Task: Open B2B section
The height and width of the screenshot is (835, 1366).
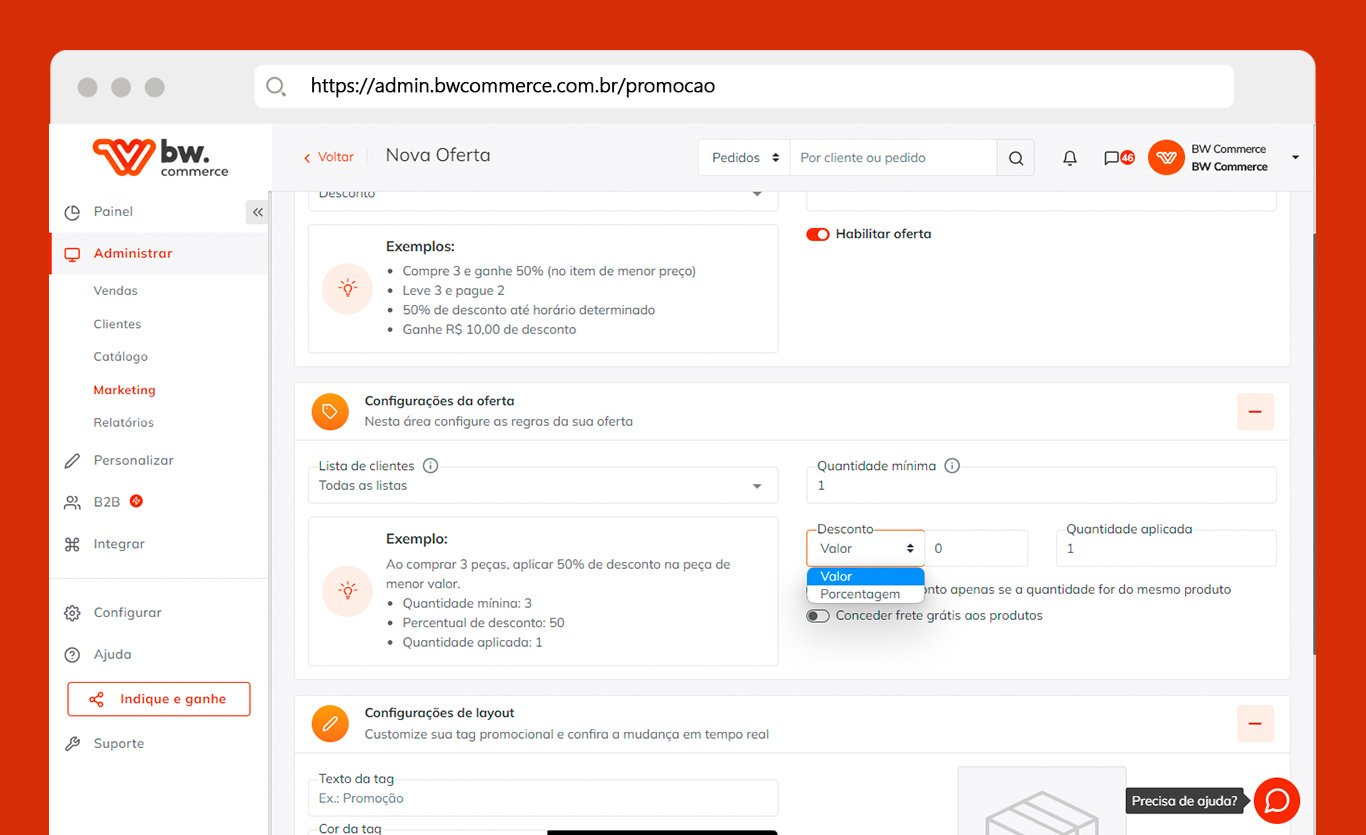Action: (106, 502)
